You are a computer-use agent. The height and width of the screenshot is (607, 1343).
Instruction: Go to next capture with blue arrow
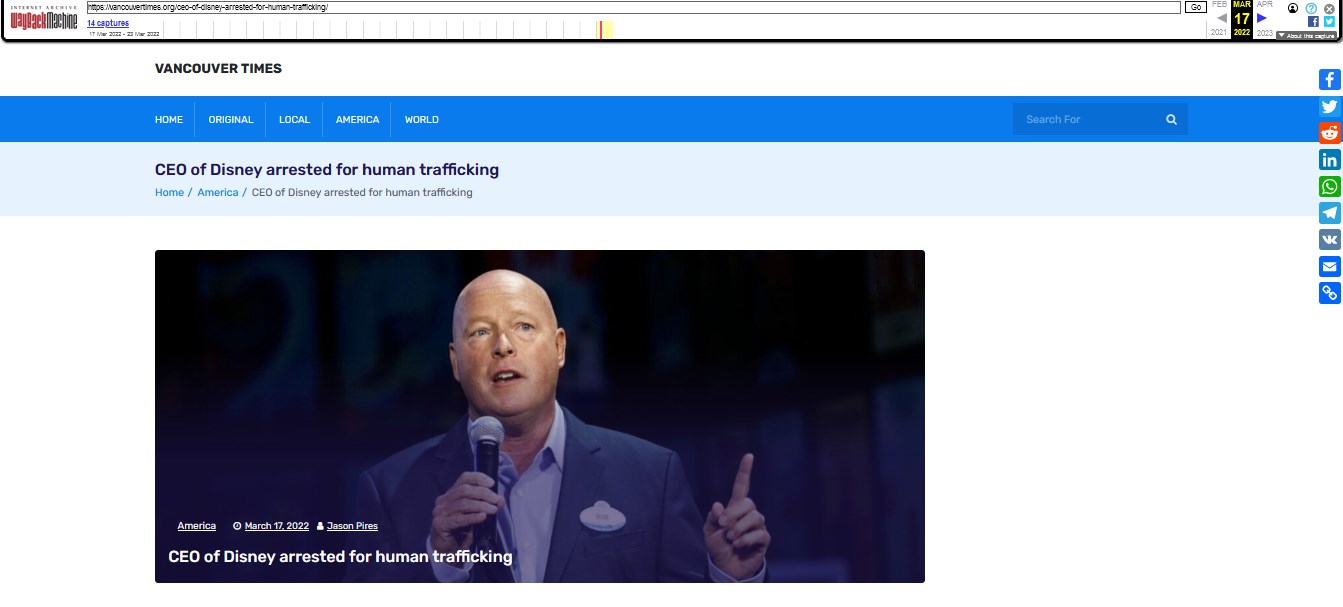point(1262,18)
